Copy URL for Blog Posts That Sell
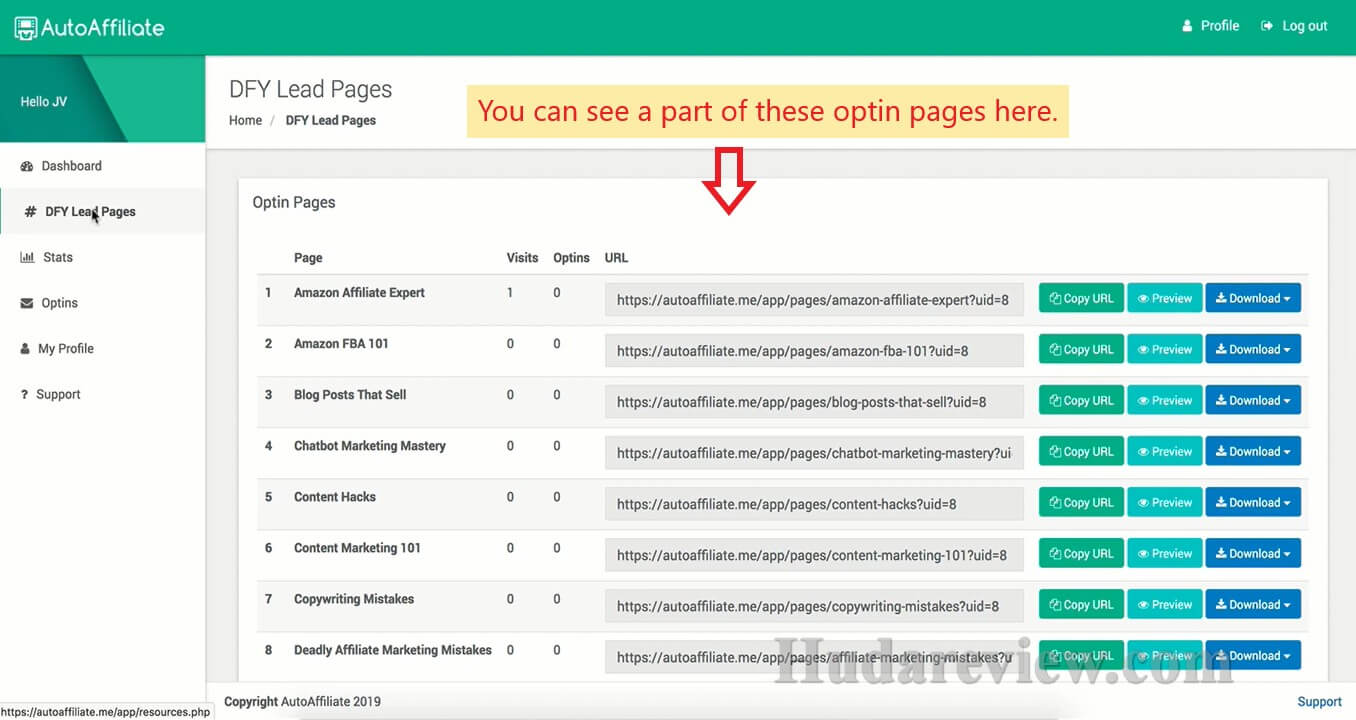Screen dimensions: 1356x720 coord(1081,400)
